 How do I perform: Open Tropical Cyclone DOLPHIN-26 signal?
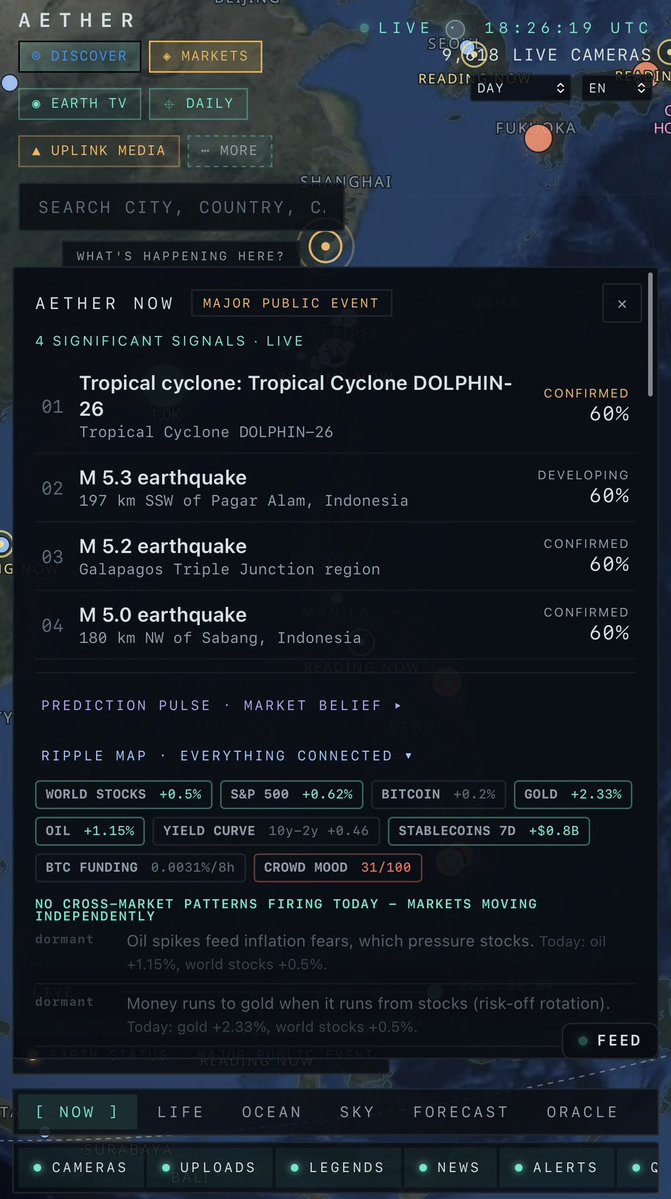click(x=335, y=407)
